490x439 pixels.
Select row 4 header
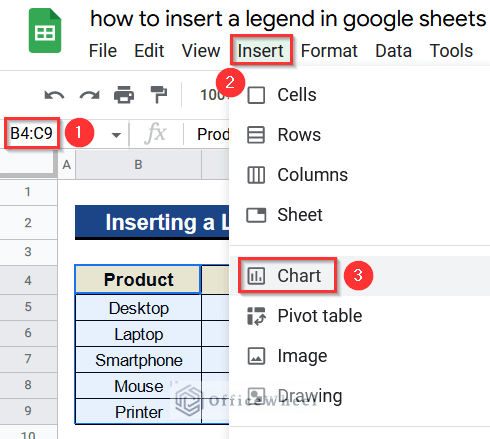[28, 280]
